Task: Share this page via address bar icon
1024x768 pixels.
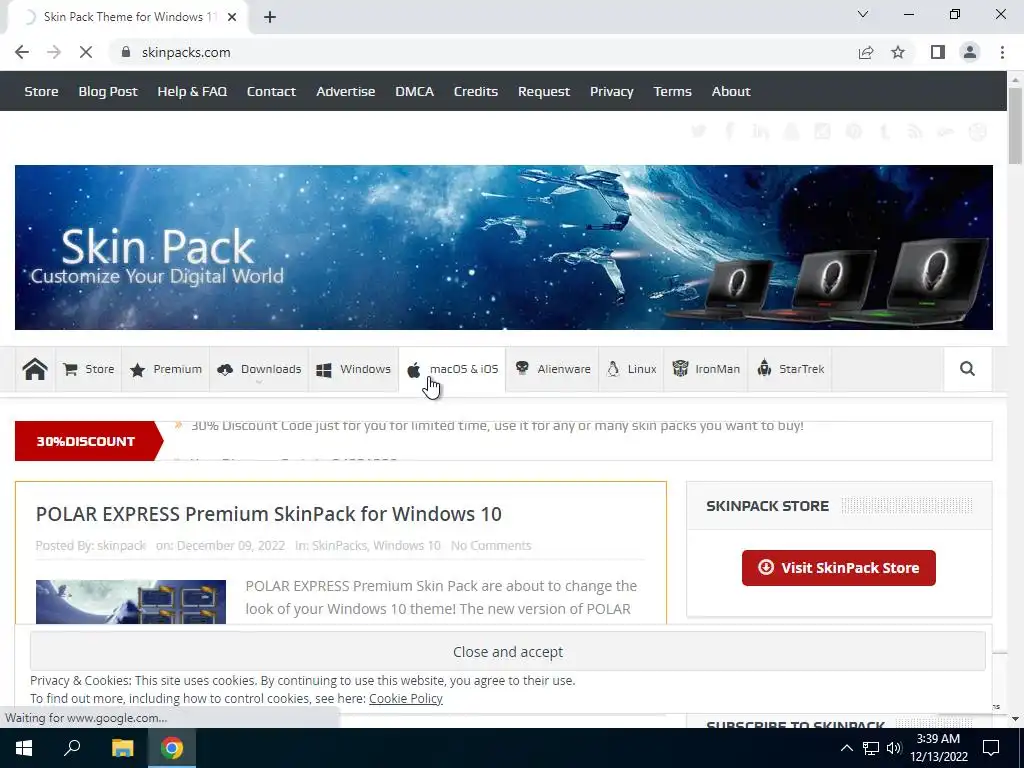Action: pyautogui.click(x=866, y=52)
